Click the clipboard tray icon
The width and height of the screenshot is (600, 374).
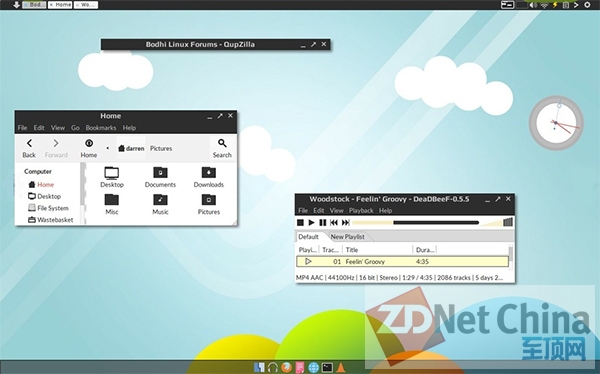(566, 5)
